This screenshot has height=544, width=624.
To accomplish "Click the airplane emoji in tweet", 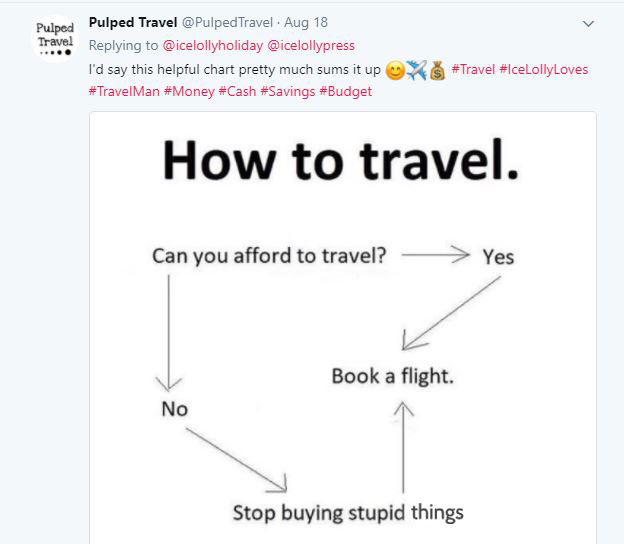I will tap(417, 70).
